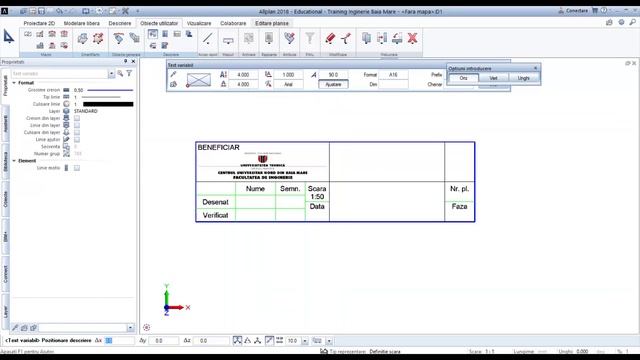Click the mirror icon in Prelucrare group
The width and height of the screenshot is (640, 360).
[x=382, y=38]
